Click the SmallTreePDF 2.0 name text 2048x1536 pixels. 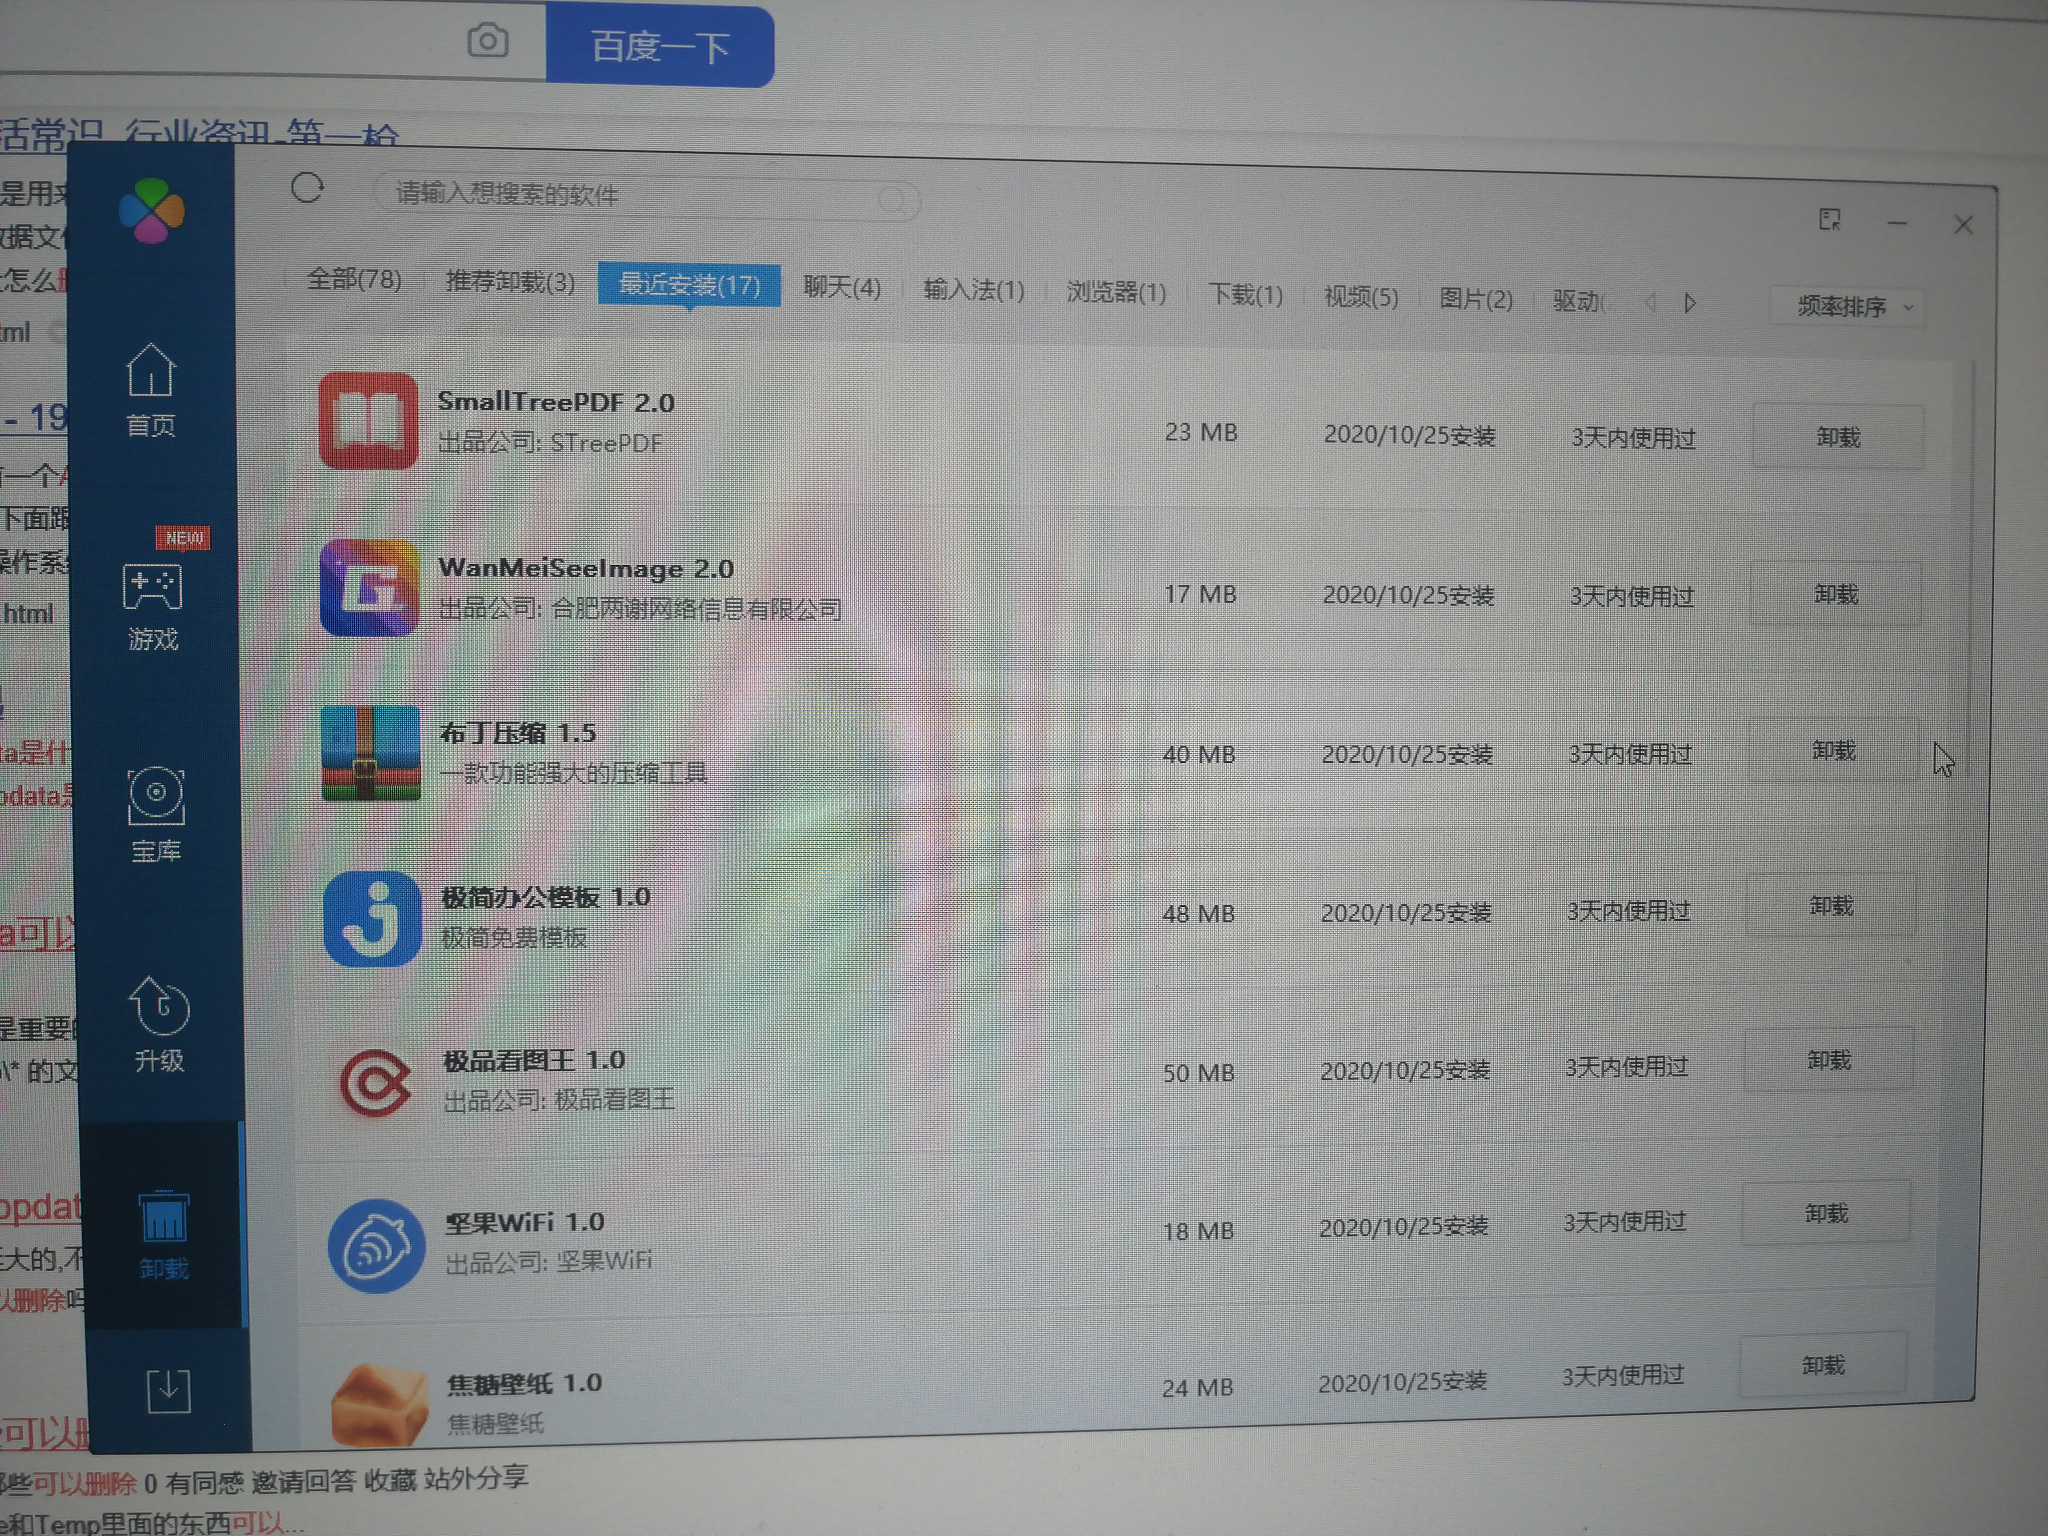click(x=556, y=403)
